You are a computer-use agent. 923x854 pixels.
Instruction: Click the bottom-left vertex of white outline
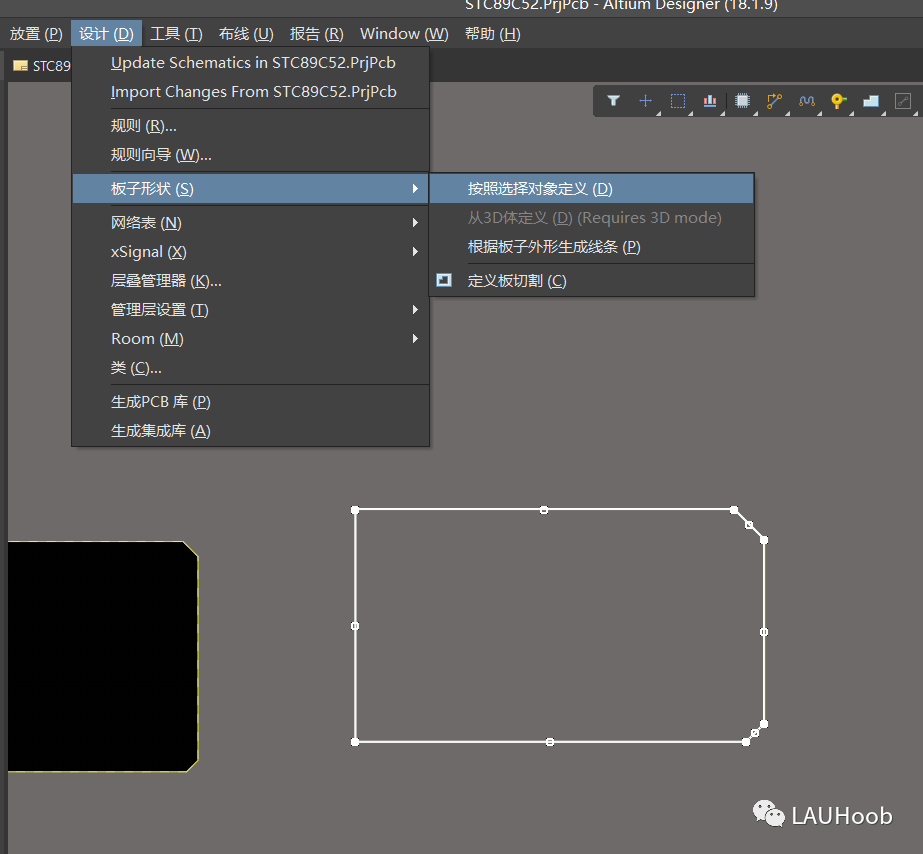pos(355,742)
